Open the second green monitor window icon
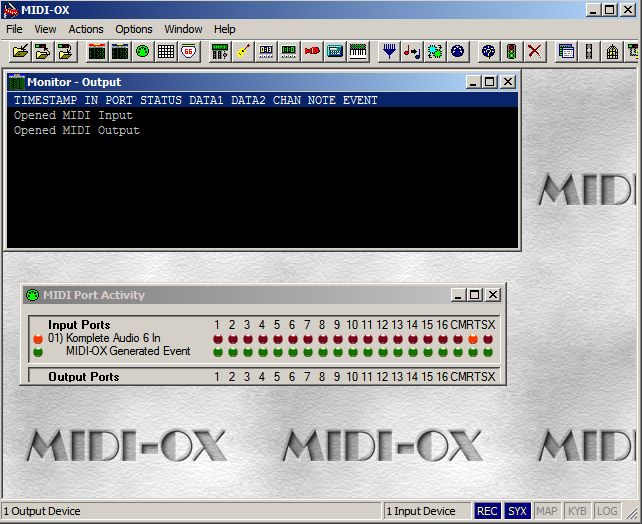The image size is (642, 524). coord(120,52)
